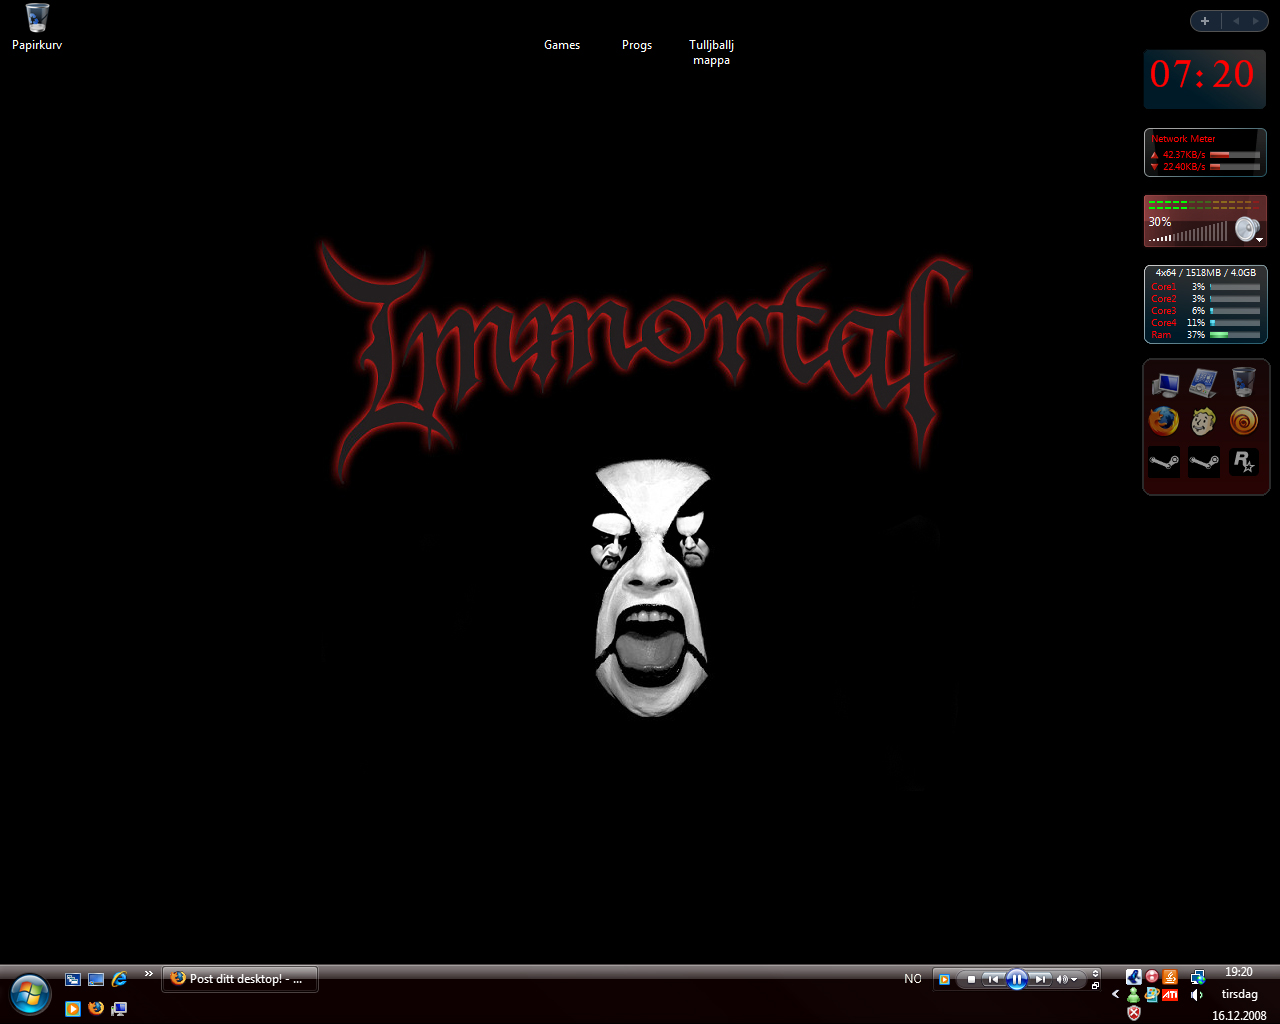Image resolution: width=1280 pixels, height=1024 pixels.
Task: Launch the orange spiral icon in launcher
Action: (1243, 421)
